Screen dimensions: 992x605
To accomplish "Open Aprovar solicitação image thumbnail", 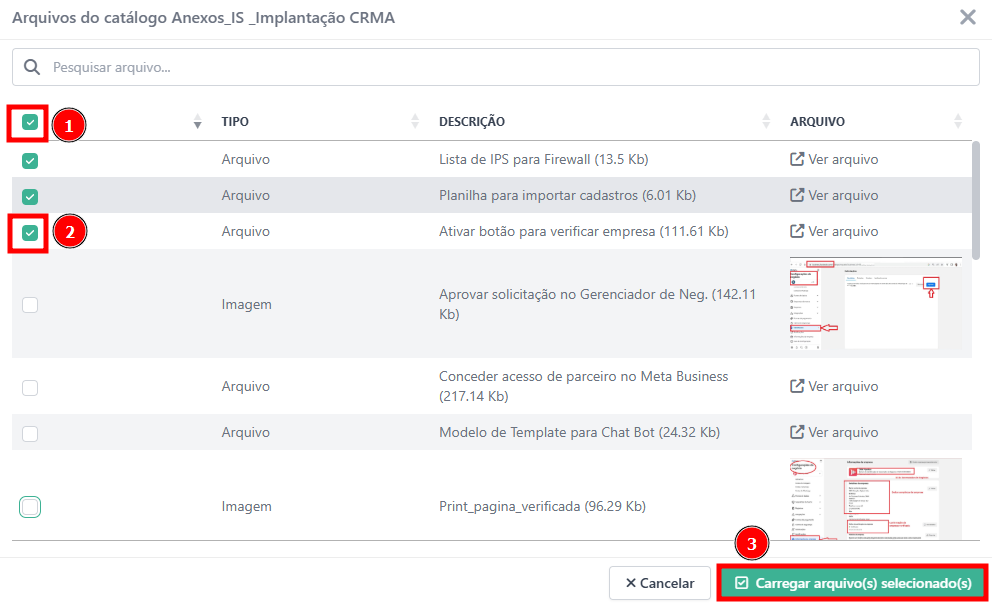I will click(875, 305).
